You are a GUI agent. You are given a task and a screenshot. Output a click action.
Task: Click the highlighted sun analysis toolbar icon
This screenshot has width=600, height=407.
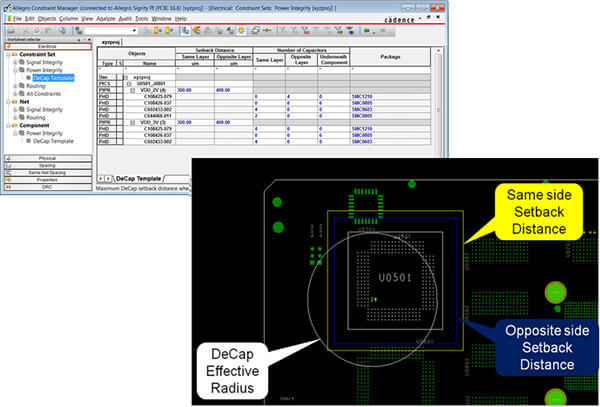point(241,31)
